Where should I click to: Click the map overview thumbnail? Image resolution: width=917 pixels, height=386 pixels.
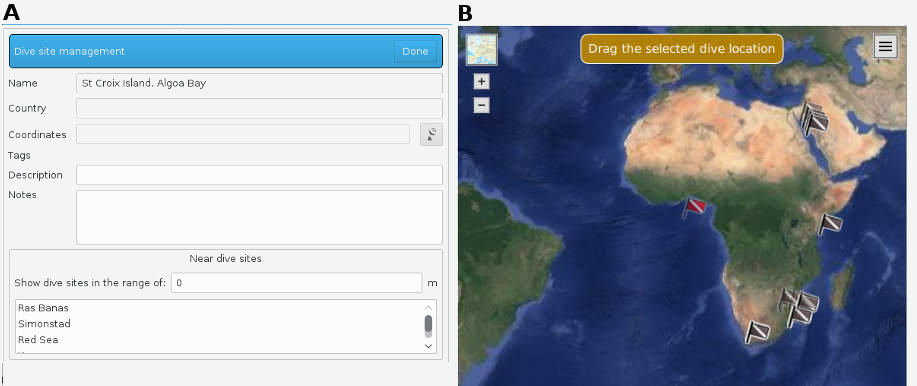pos(481,49)
